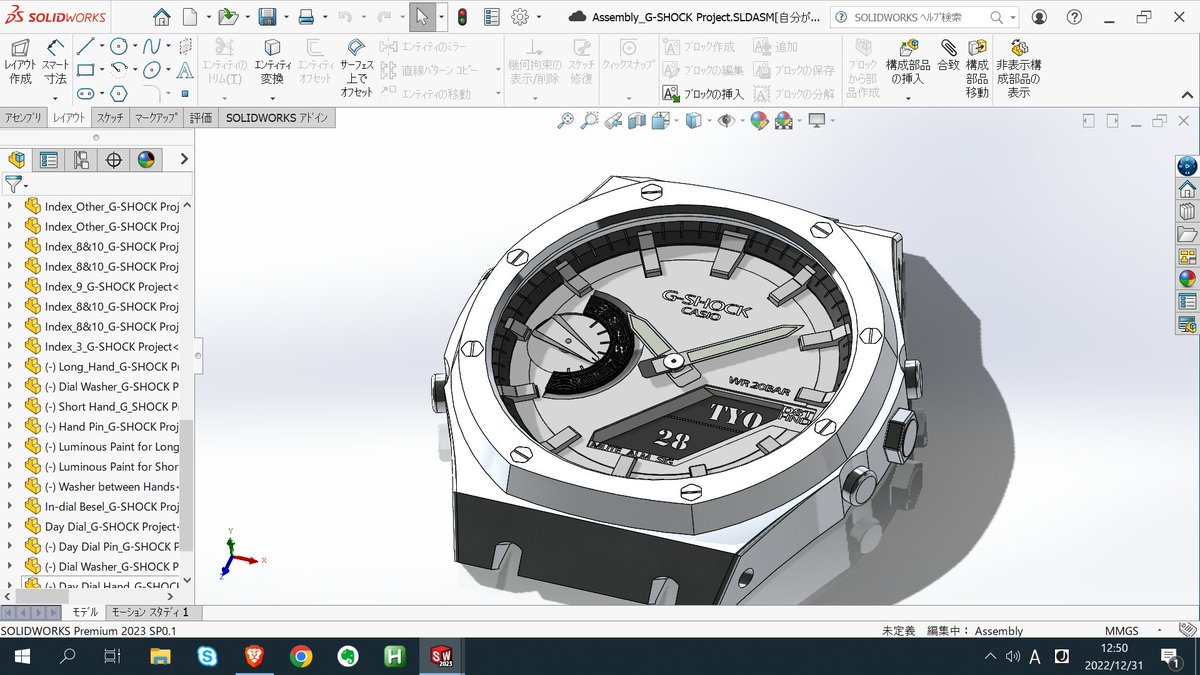Open the Apply Scene icon
1200x675 pixels.
coord(783,121)
